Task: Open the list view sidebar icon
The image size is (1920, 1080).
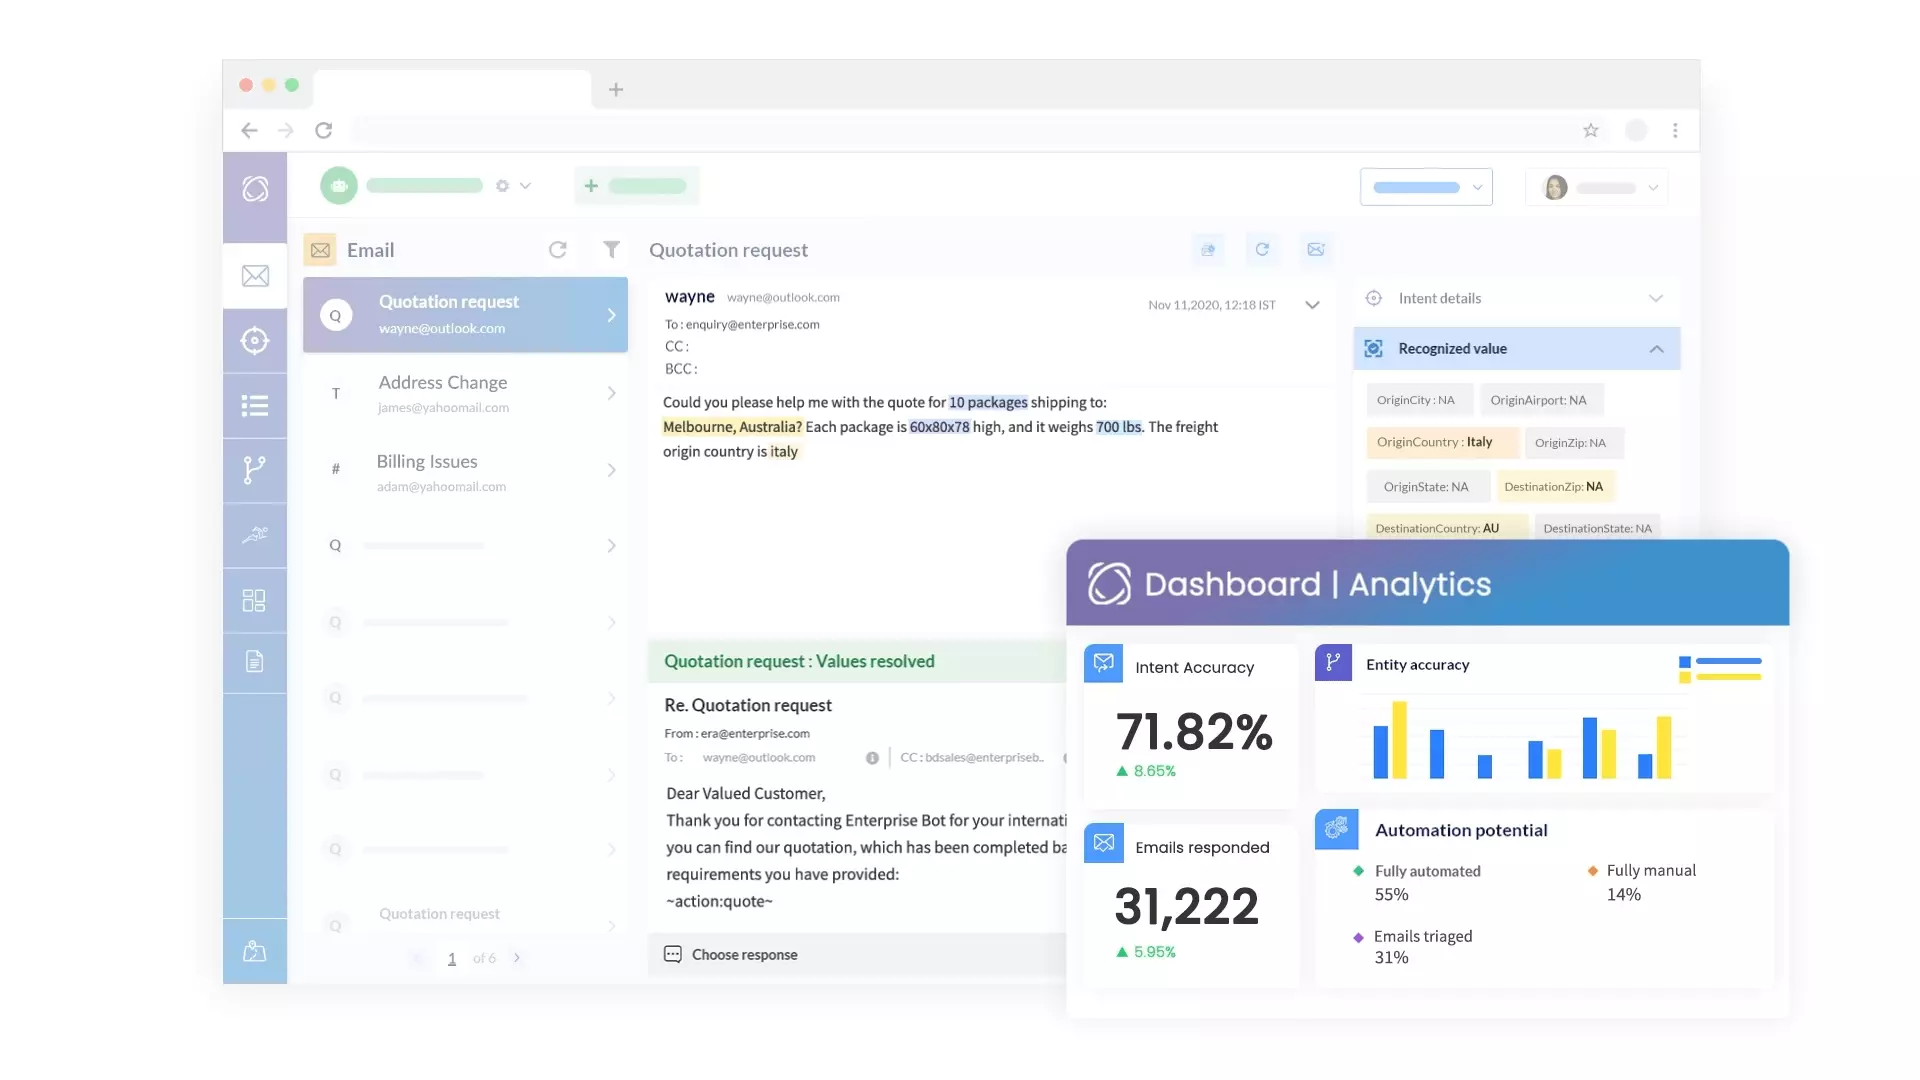Action: click(255, 405)
